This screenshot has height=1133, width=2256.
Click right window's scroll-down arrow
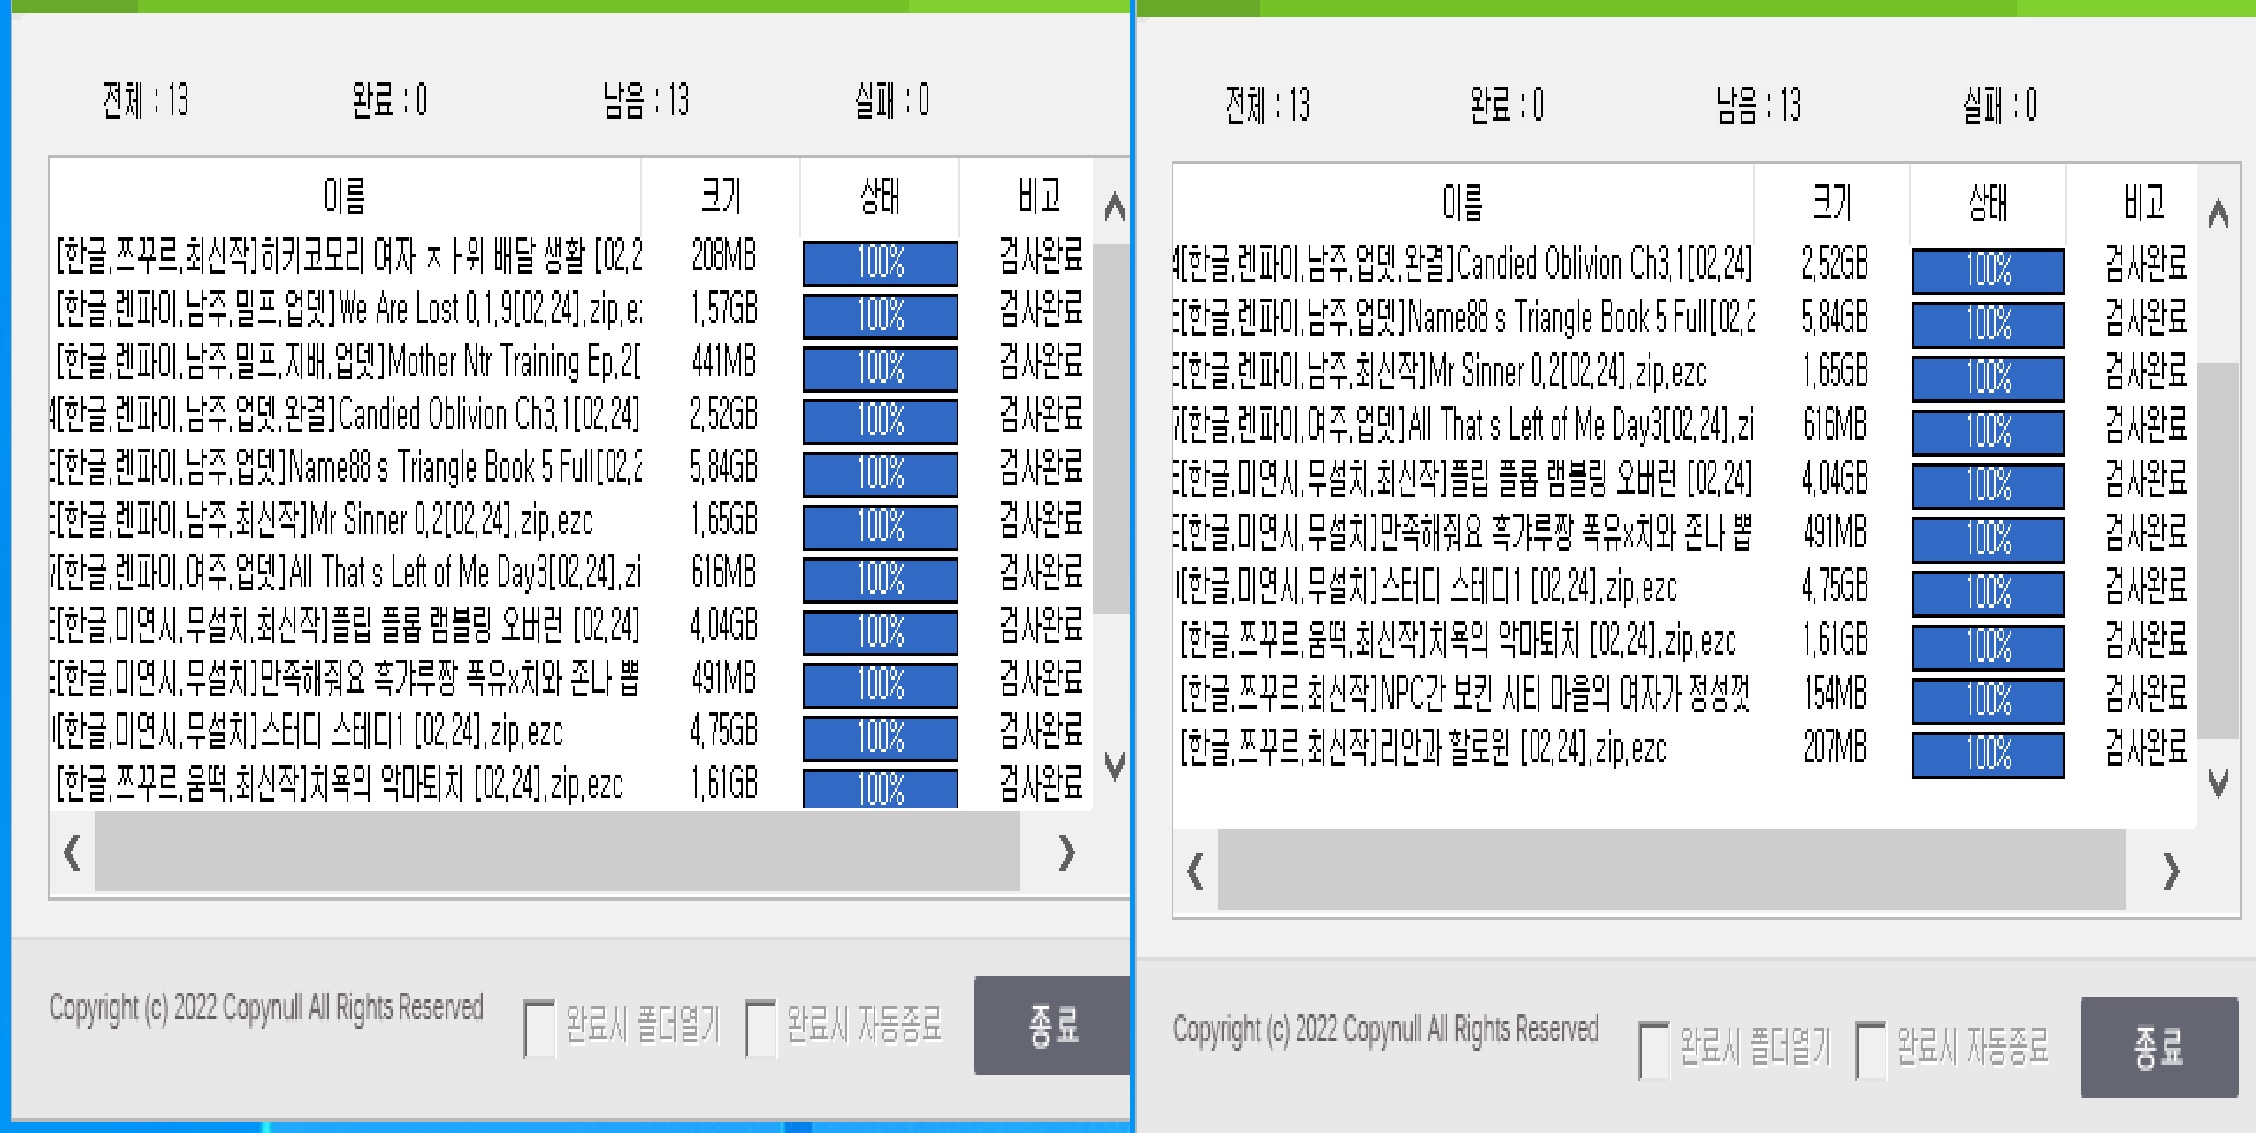(x=2217, y=783)
